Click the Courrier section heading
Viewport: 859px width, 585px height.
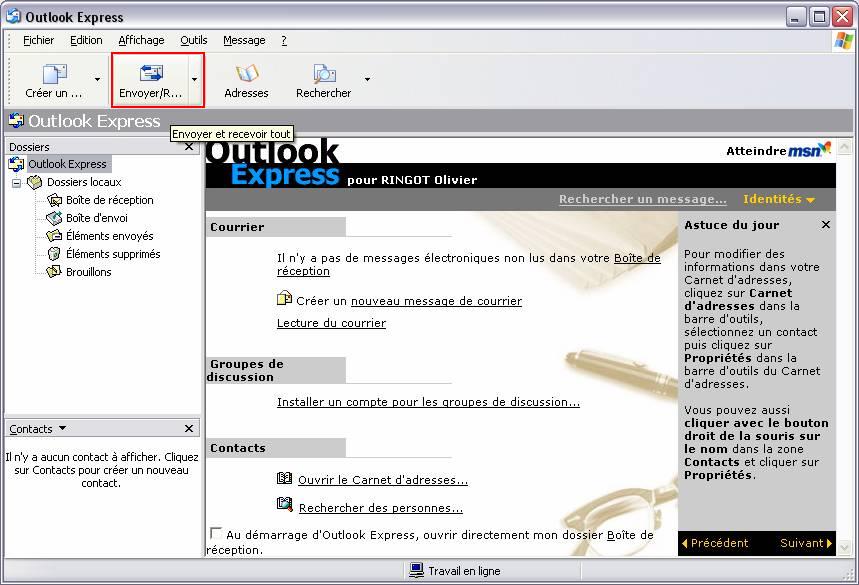(237, 227)
